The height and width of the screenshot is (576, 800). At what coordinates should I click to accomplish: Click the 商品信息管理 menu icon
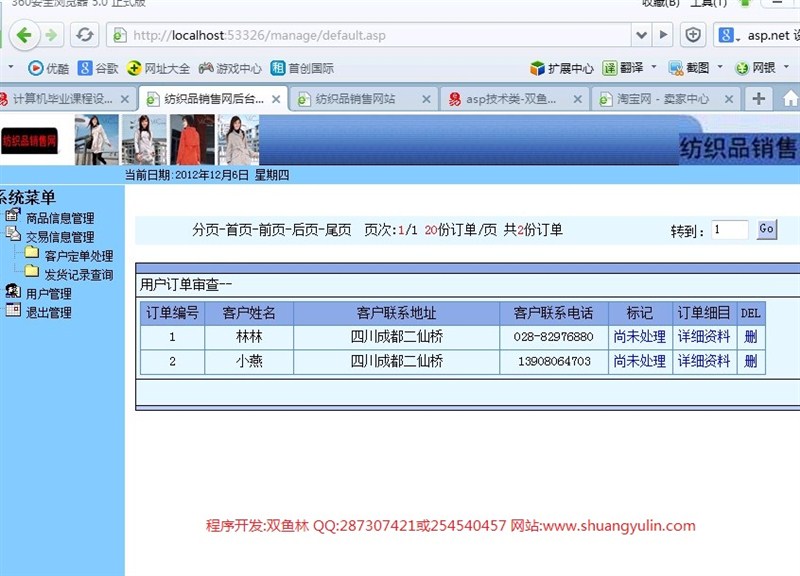pyautogui.click(x=13, y=215)
